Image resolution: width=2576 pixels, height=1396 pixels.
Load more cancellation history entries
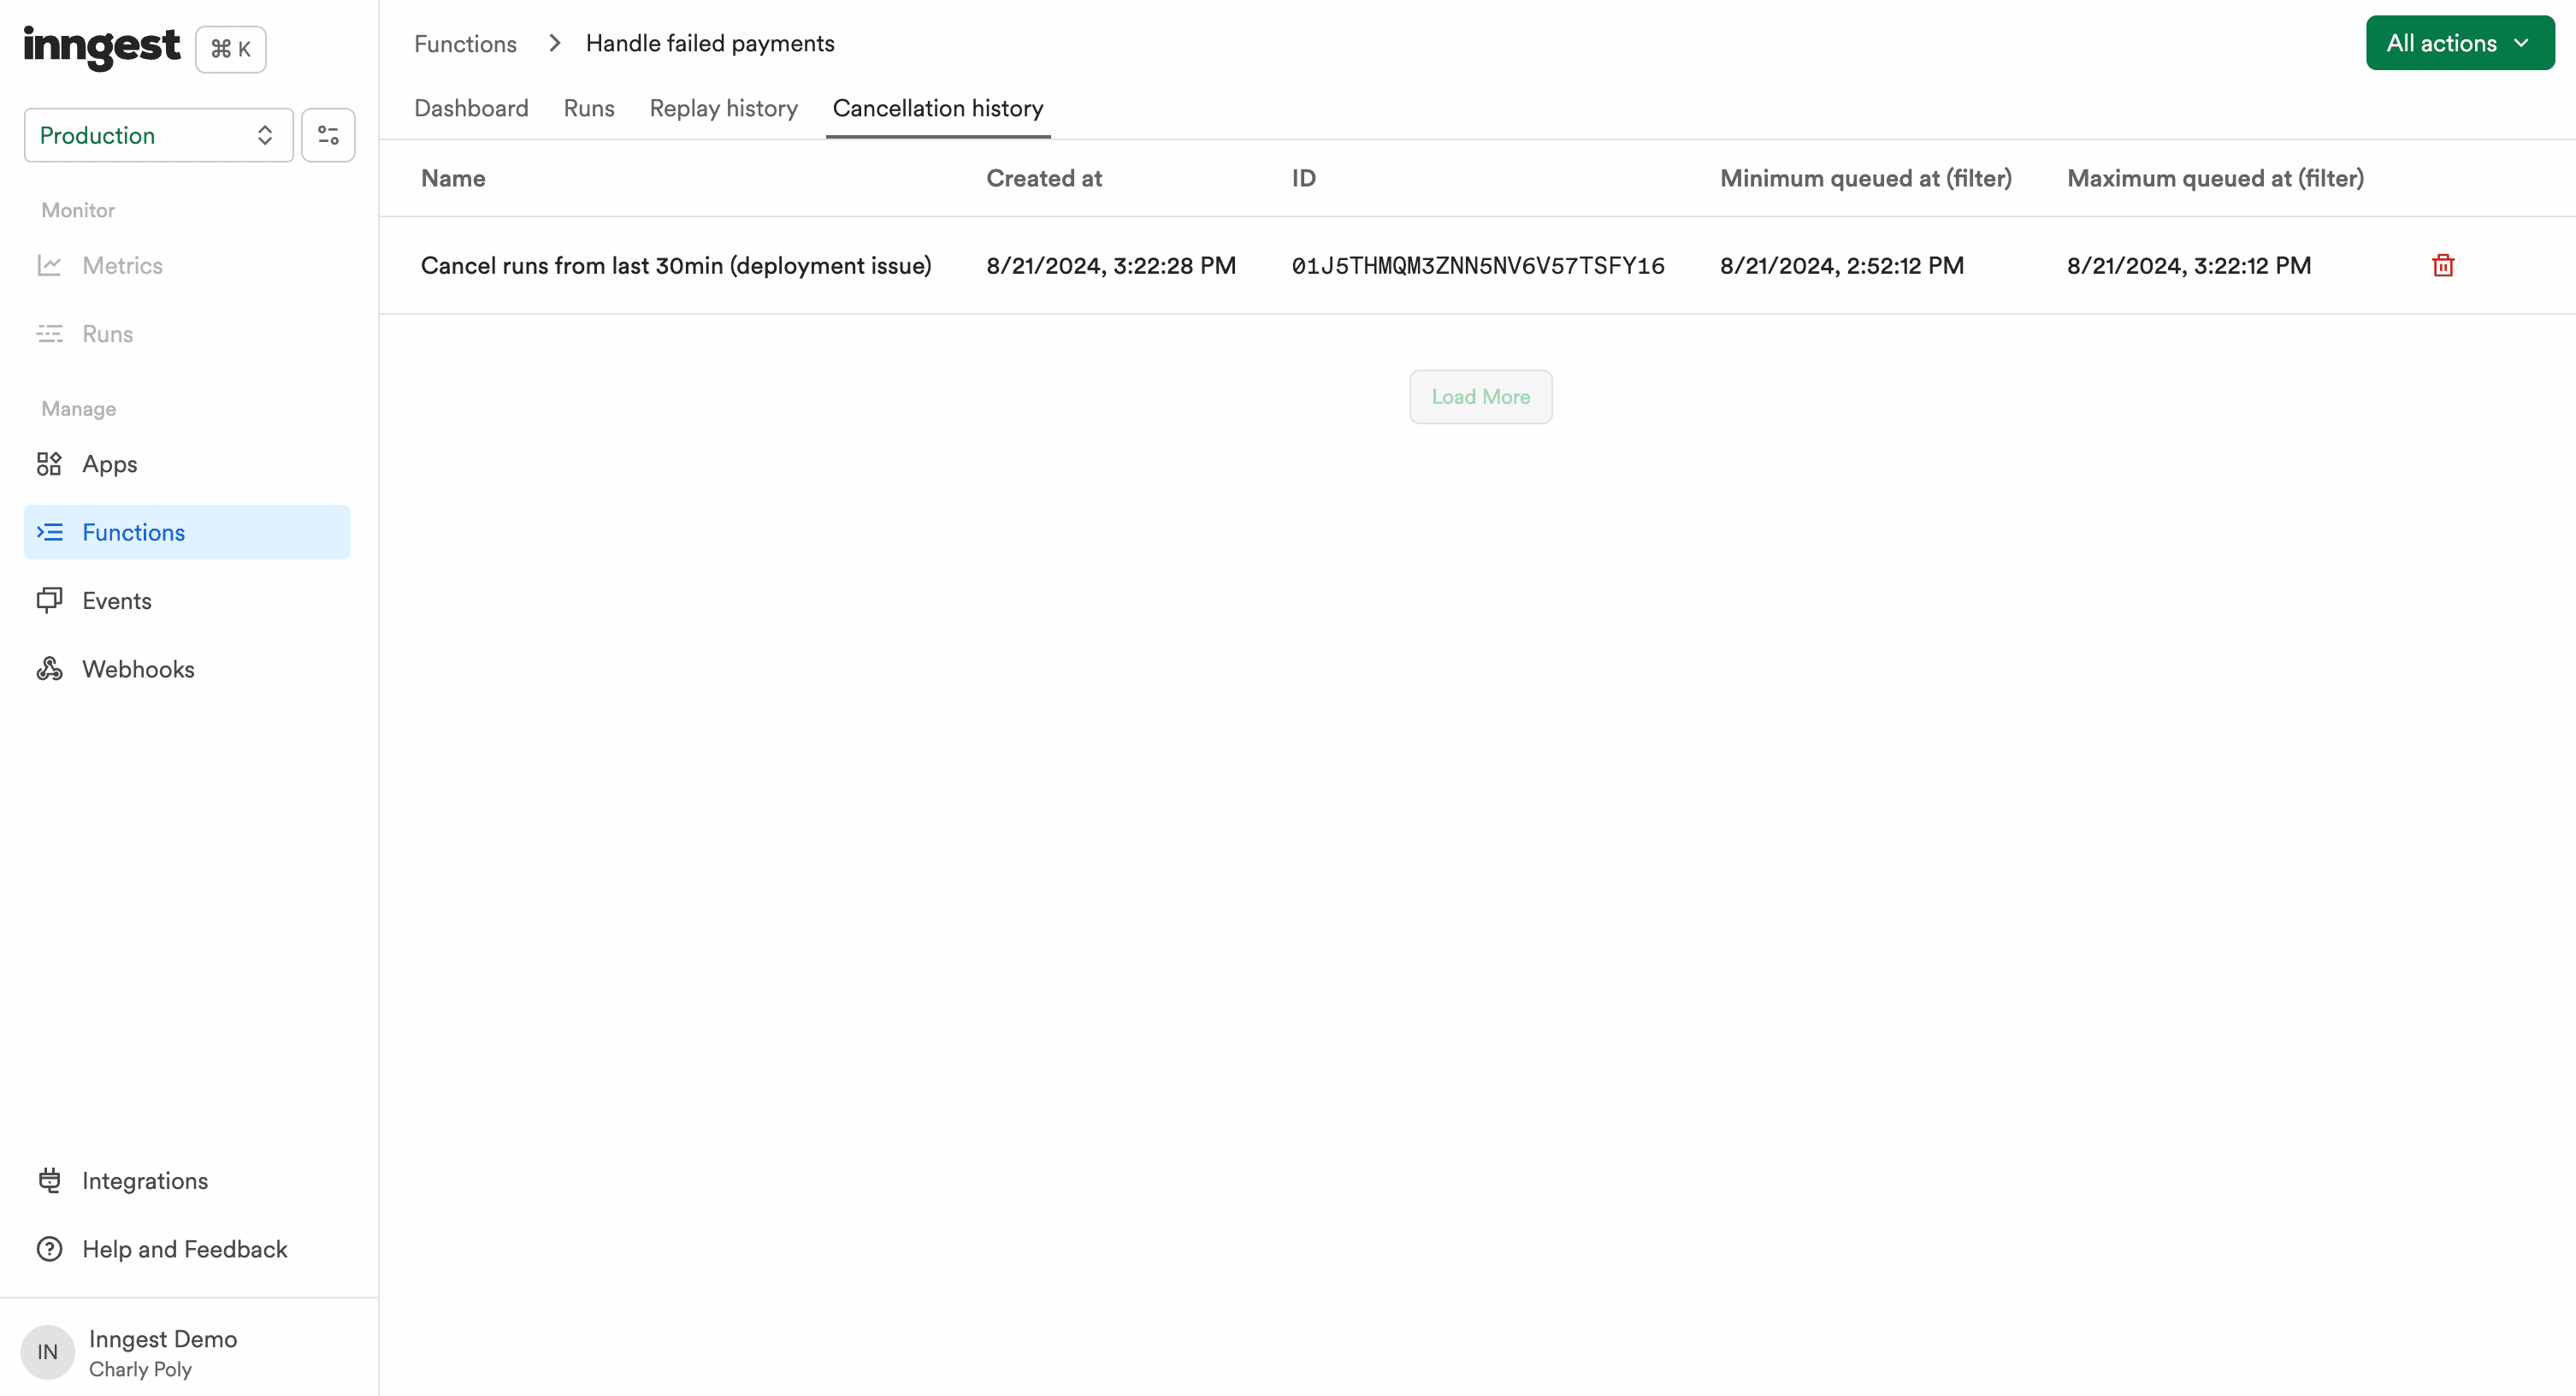(x=1481, y=395)
